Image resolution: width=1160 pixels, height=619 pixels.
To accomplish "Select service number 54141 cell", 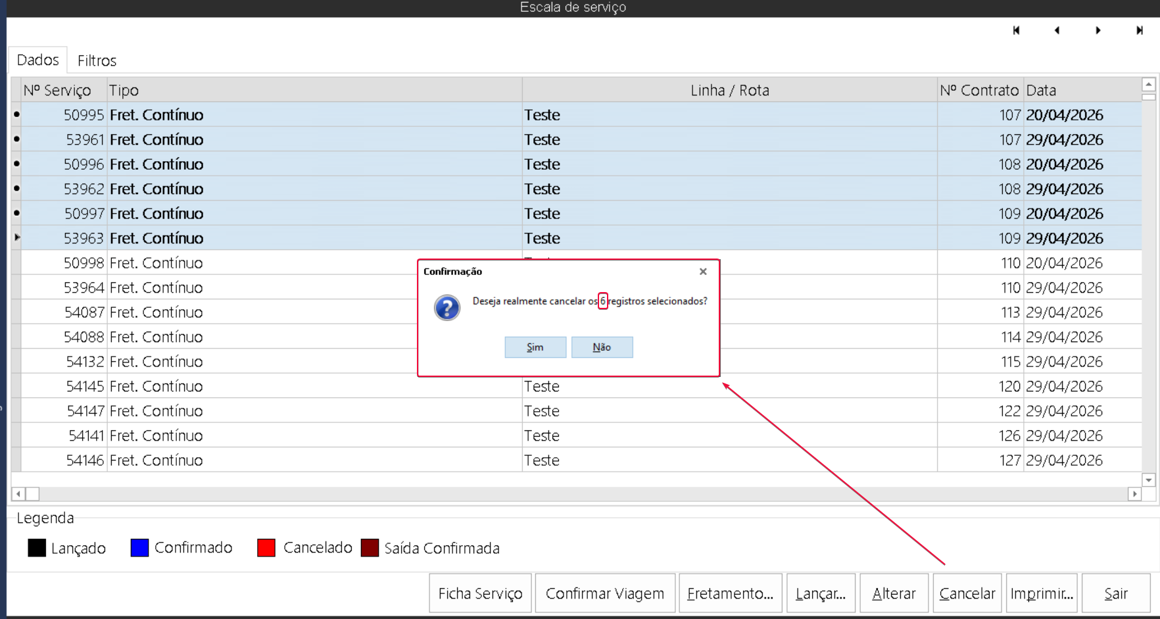I will tap(64, 435).
